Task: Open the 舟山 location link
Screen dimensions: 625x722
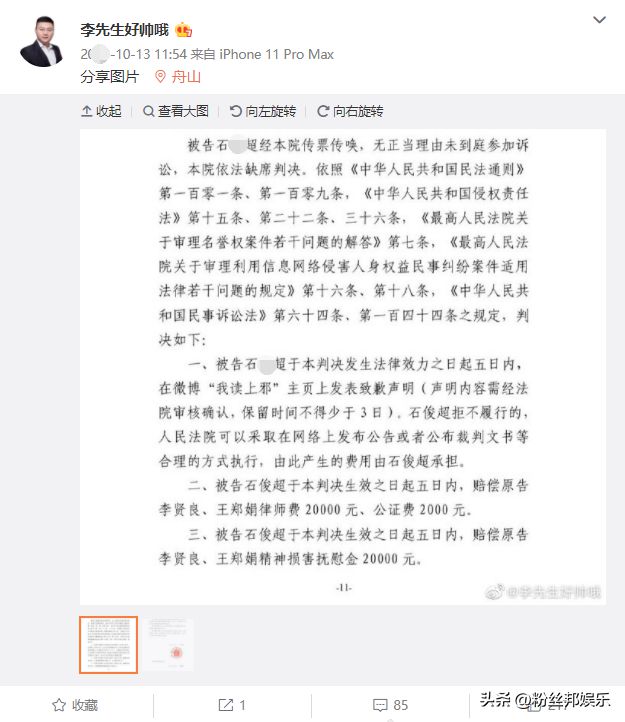Action: coord(186,76)
